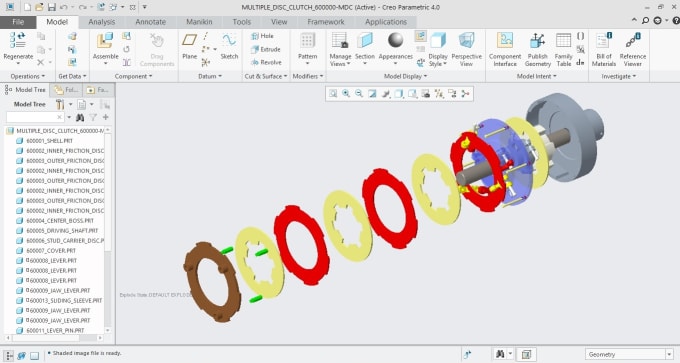This screenshot has height=363, width=680.
Task: Open the Geometry selection filter dropdown
Action: pos(628,354)
